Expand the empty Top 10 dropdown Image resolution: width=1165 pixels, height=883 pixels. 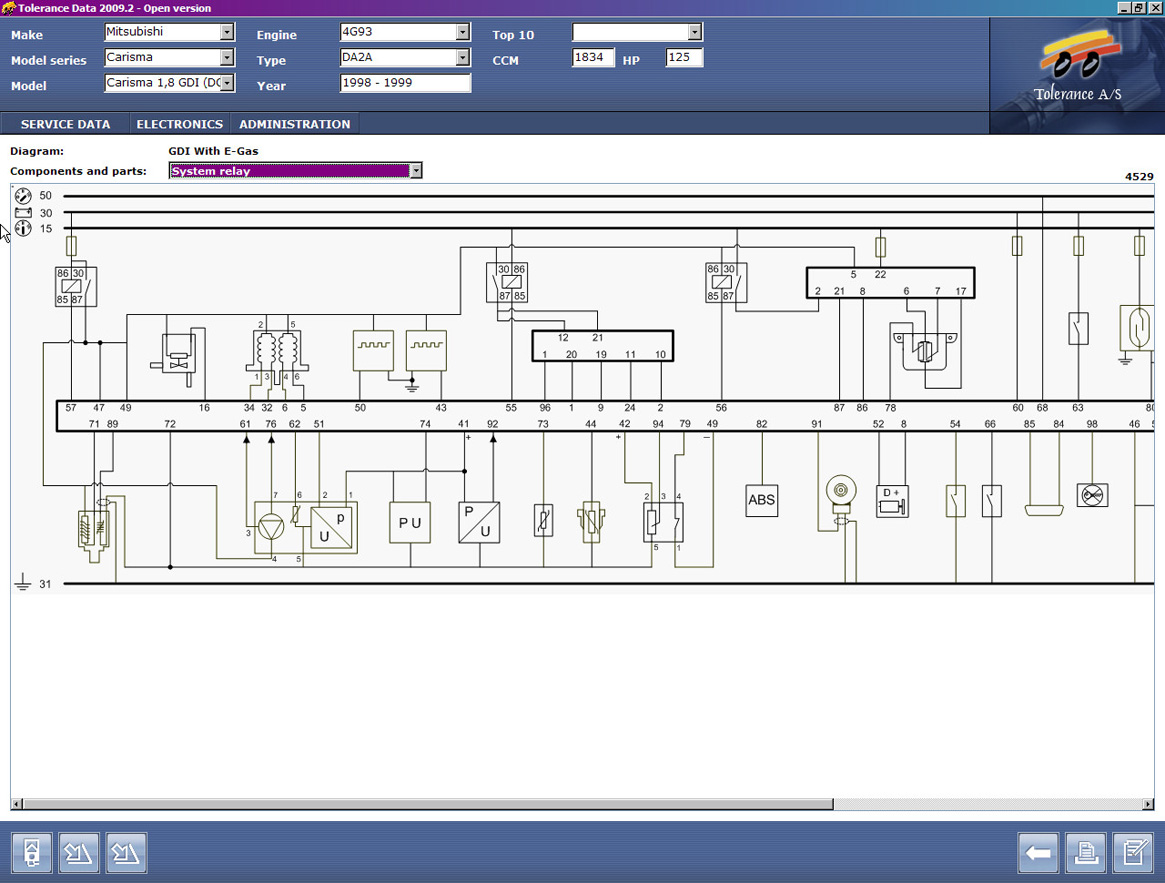[695, 32]
